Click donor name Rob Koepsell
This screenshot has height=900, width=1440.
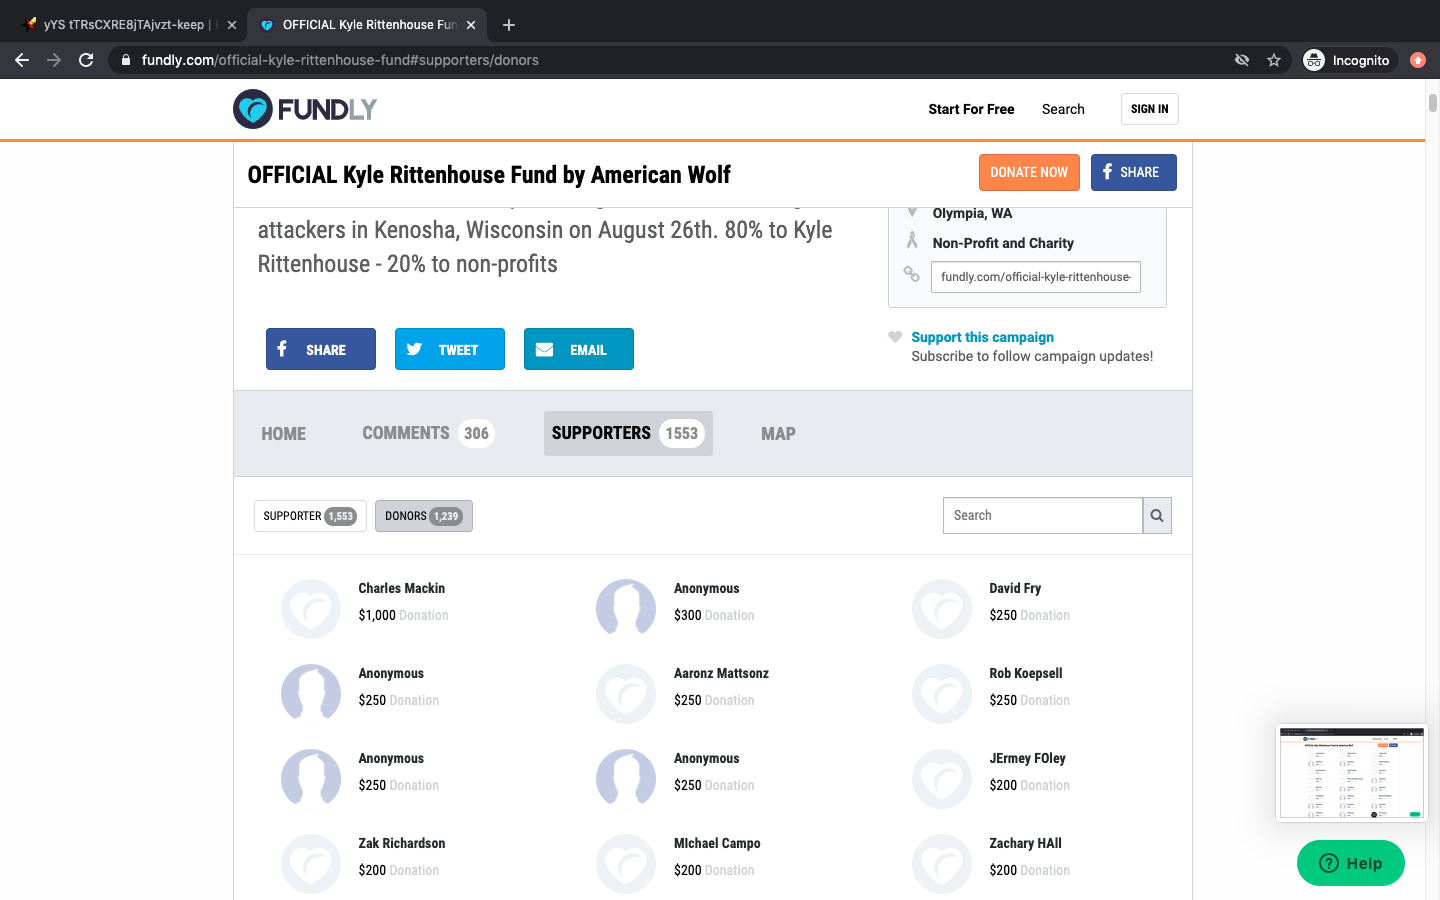point(1026,673)
